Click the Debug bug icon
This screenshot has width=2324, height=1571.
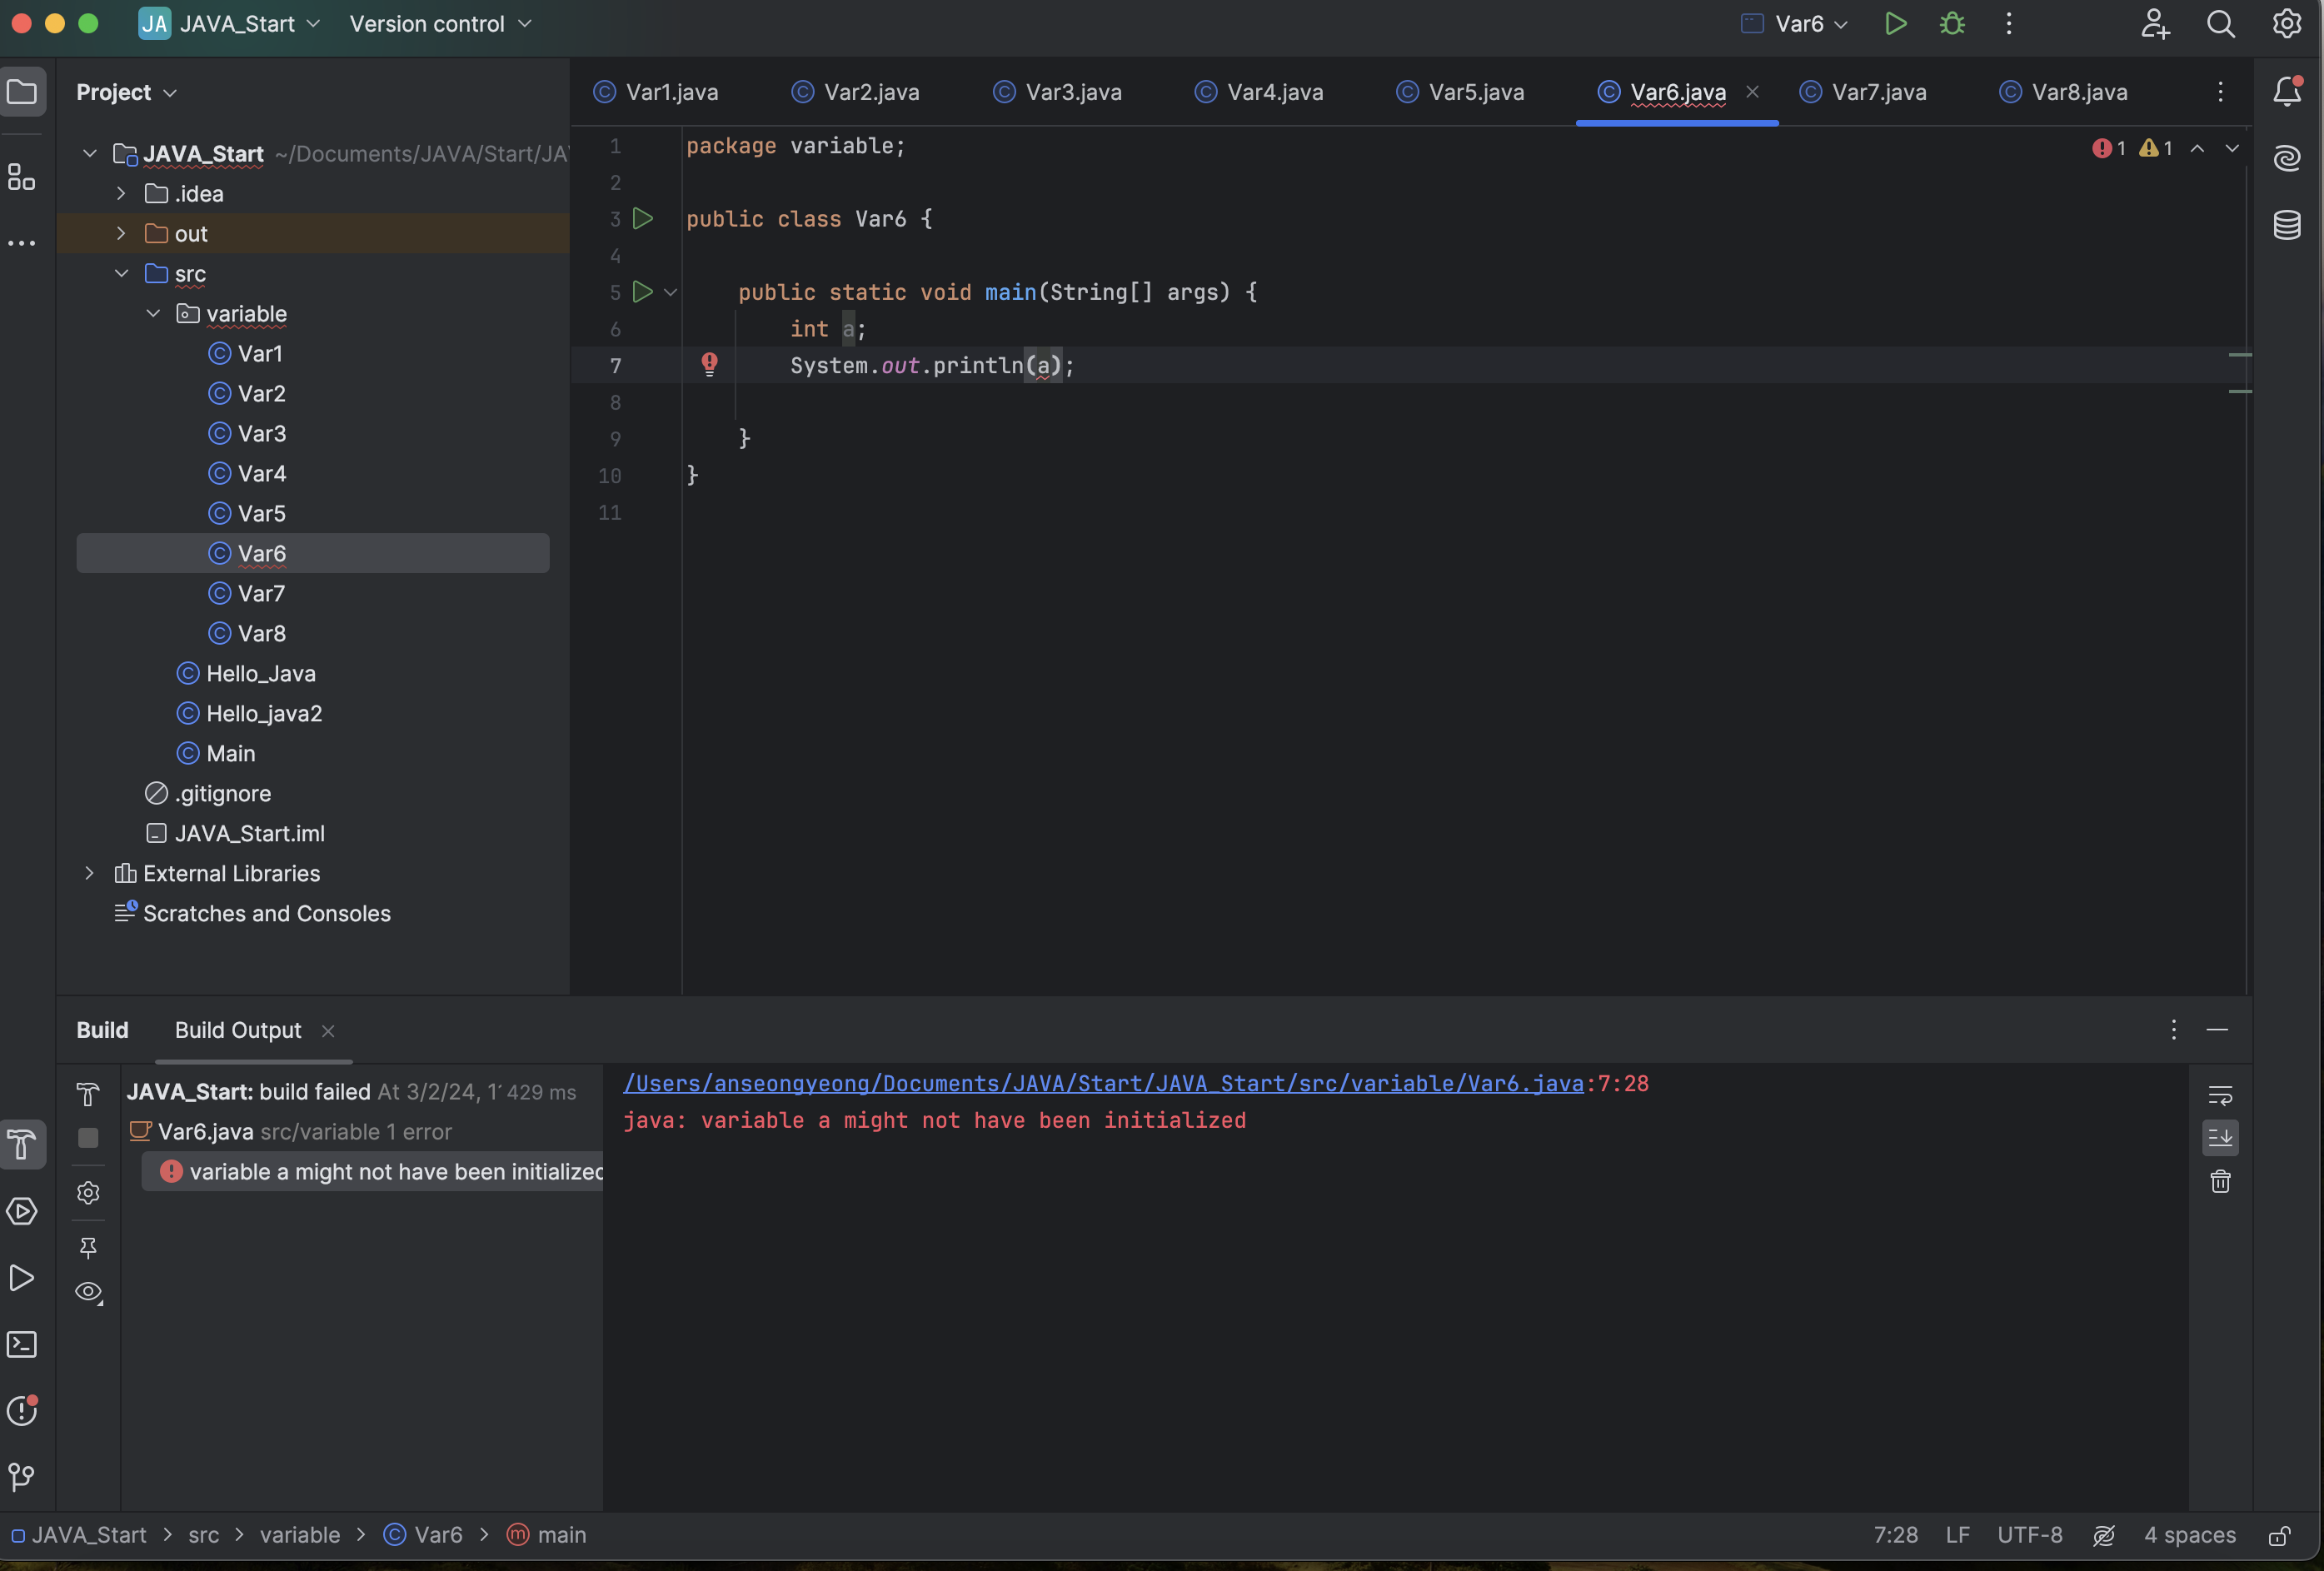pos(1952,24)
